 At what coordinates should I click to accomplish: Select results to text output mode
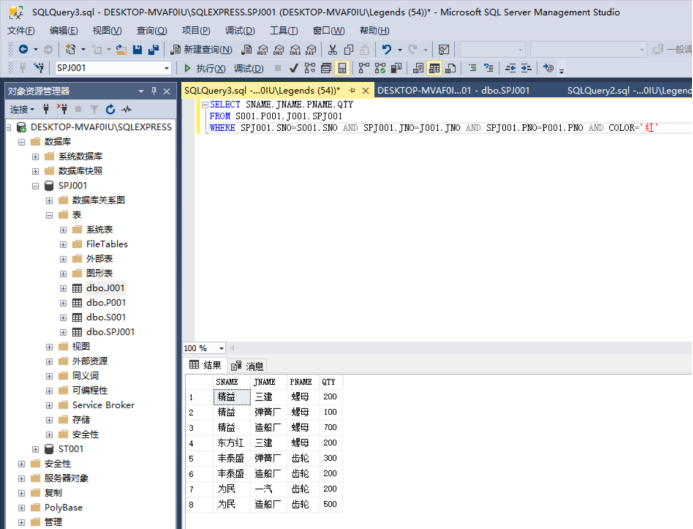tap(418, 68)
